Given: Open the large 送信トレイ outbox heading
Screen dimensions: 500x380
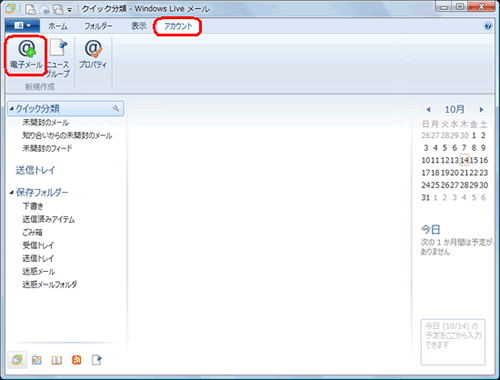Looking at the screenshot, I should (x=35, y=170).
